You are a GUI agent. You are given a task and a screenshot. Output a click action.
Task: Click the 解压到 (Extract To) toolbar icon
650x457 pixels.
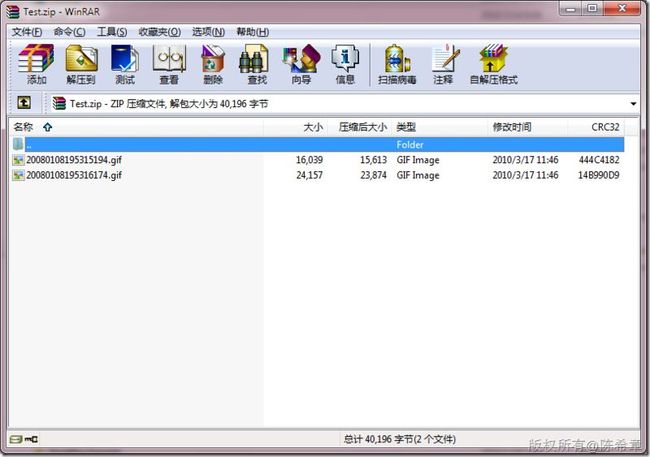point(81,64)
